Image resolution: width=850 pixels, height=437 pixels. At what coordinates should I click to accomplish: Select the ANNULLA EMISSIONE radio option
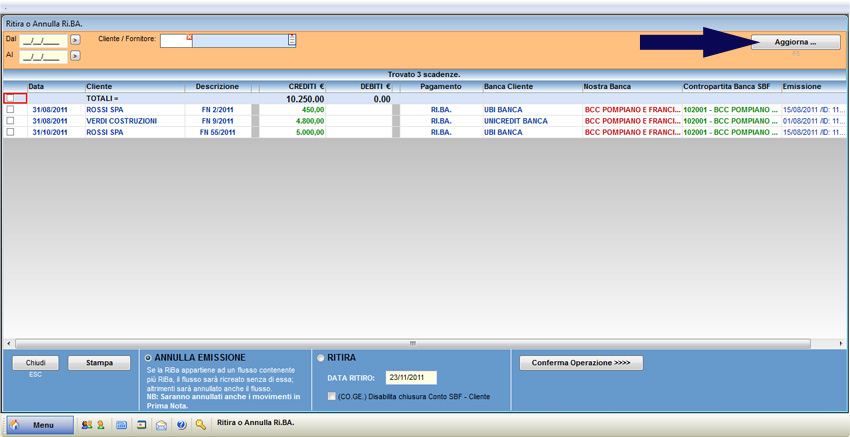point(149,358)
